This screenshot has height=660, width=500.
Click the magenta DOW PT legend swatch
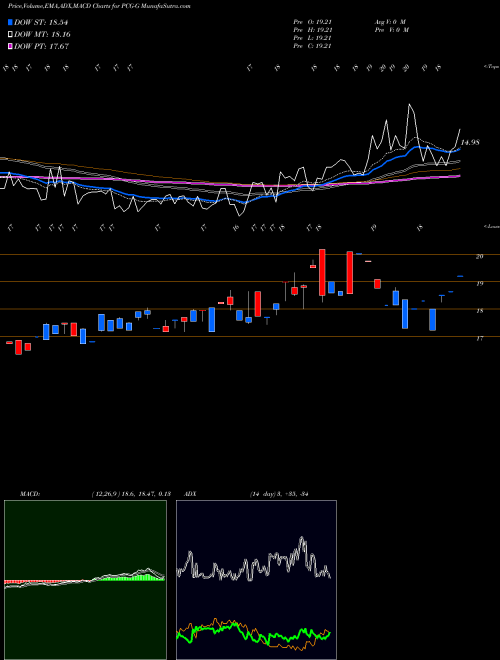coord(10,46)
